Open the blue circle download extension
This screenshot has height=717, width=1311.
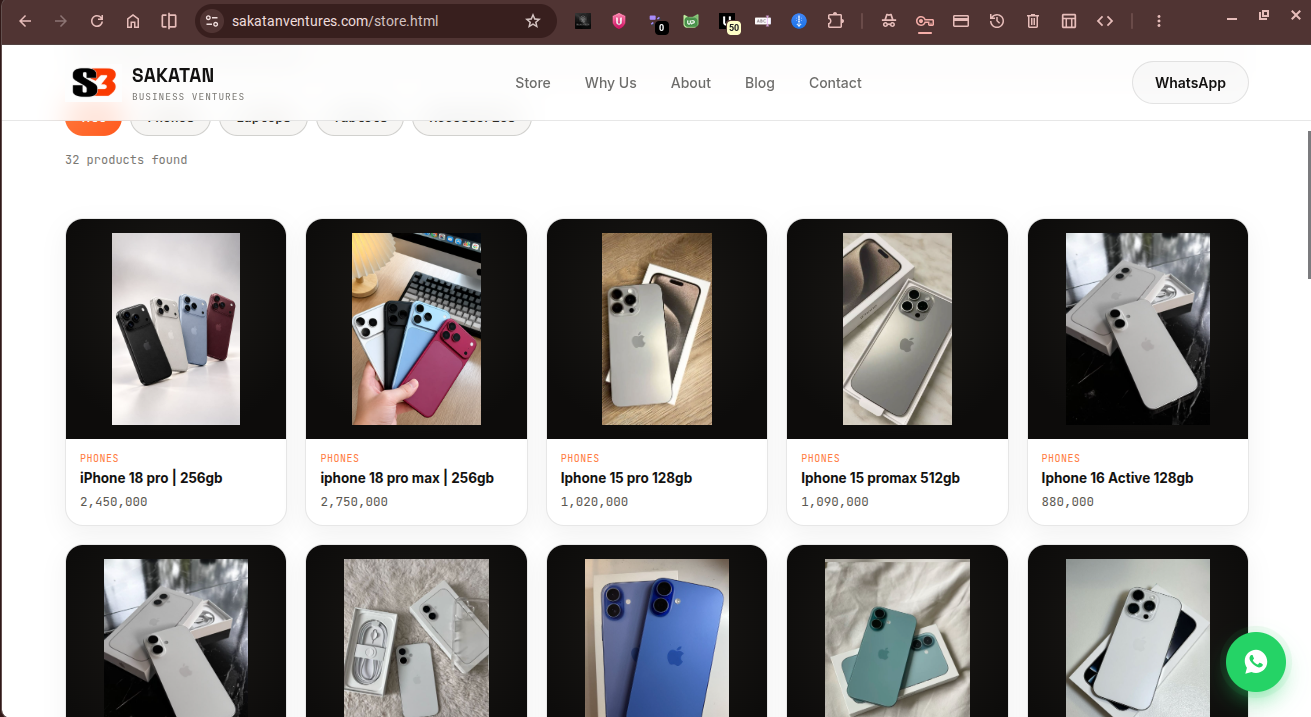[x=799, y=21]
